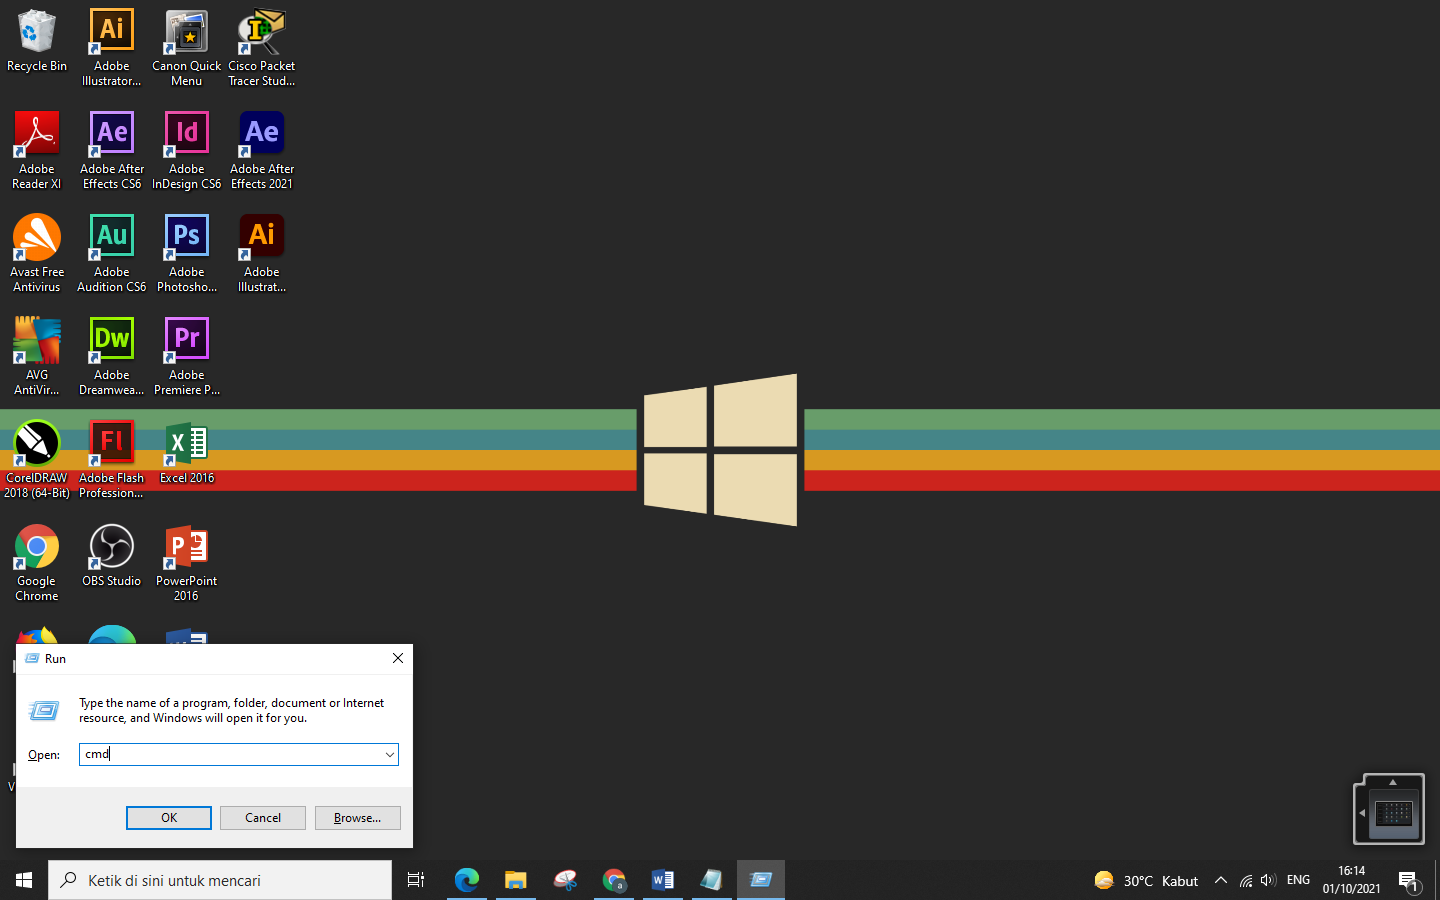The width and height of the screenshot is (1440, 900).
Task: Open Microsoft Edge from the taskbar
Action: (467, 880)
